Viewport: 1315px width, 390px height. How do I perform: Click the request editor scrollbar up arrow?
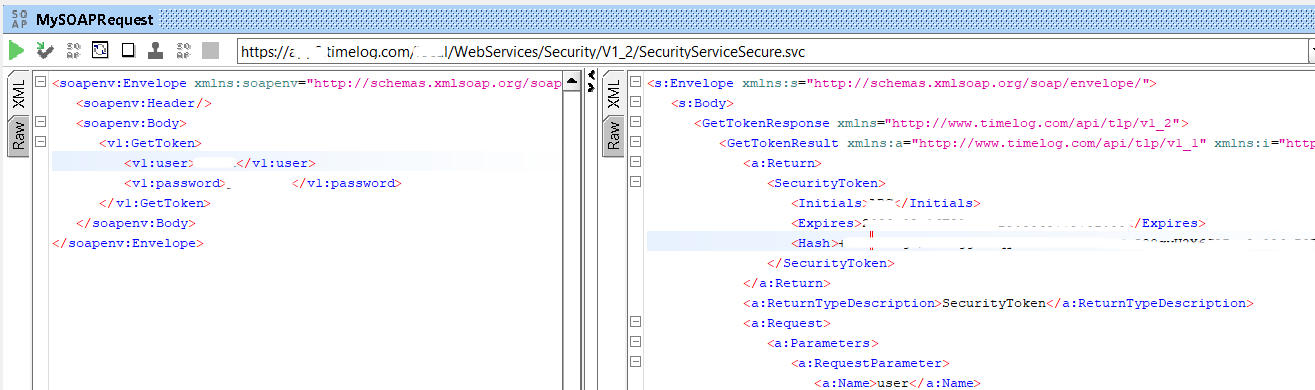click(572, 80)
